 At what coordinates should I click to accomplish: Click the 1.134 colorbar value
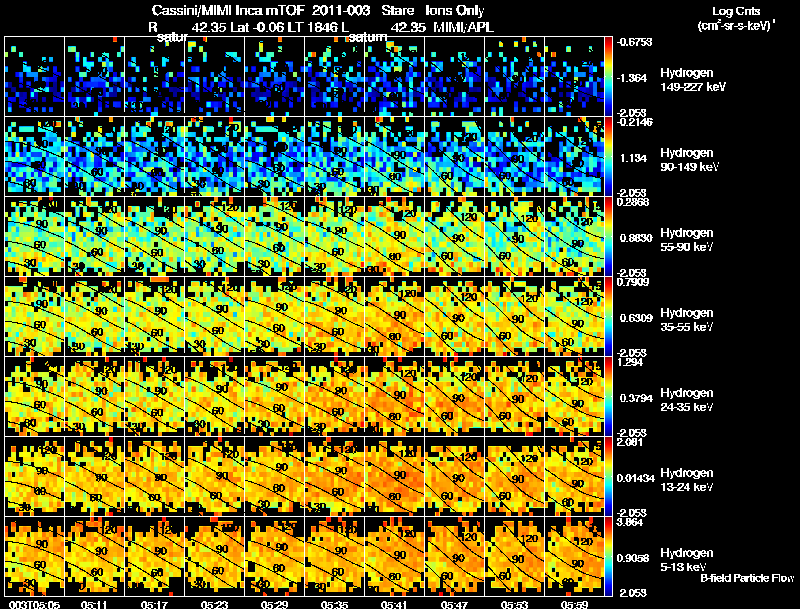[x=633, y=158]
